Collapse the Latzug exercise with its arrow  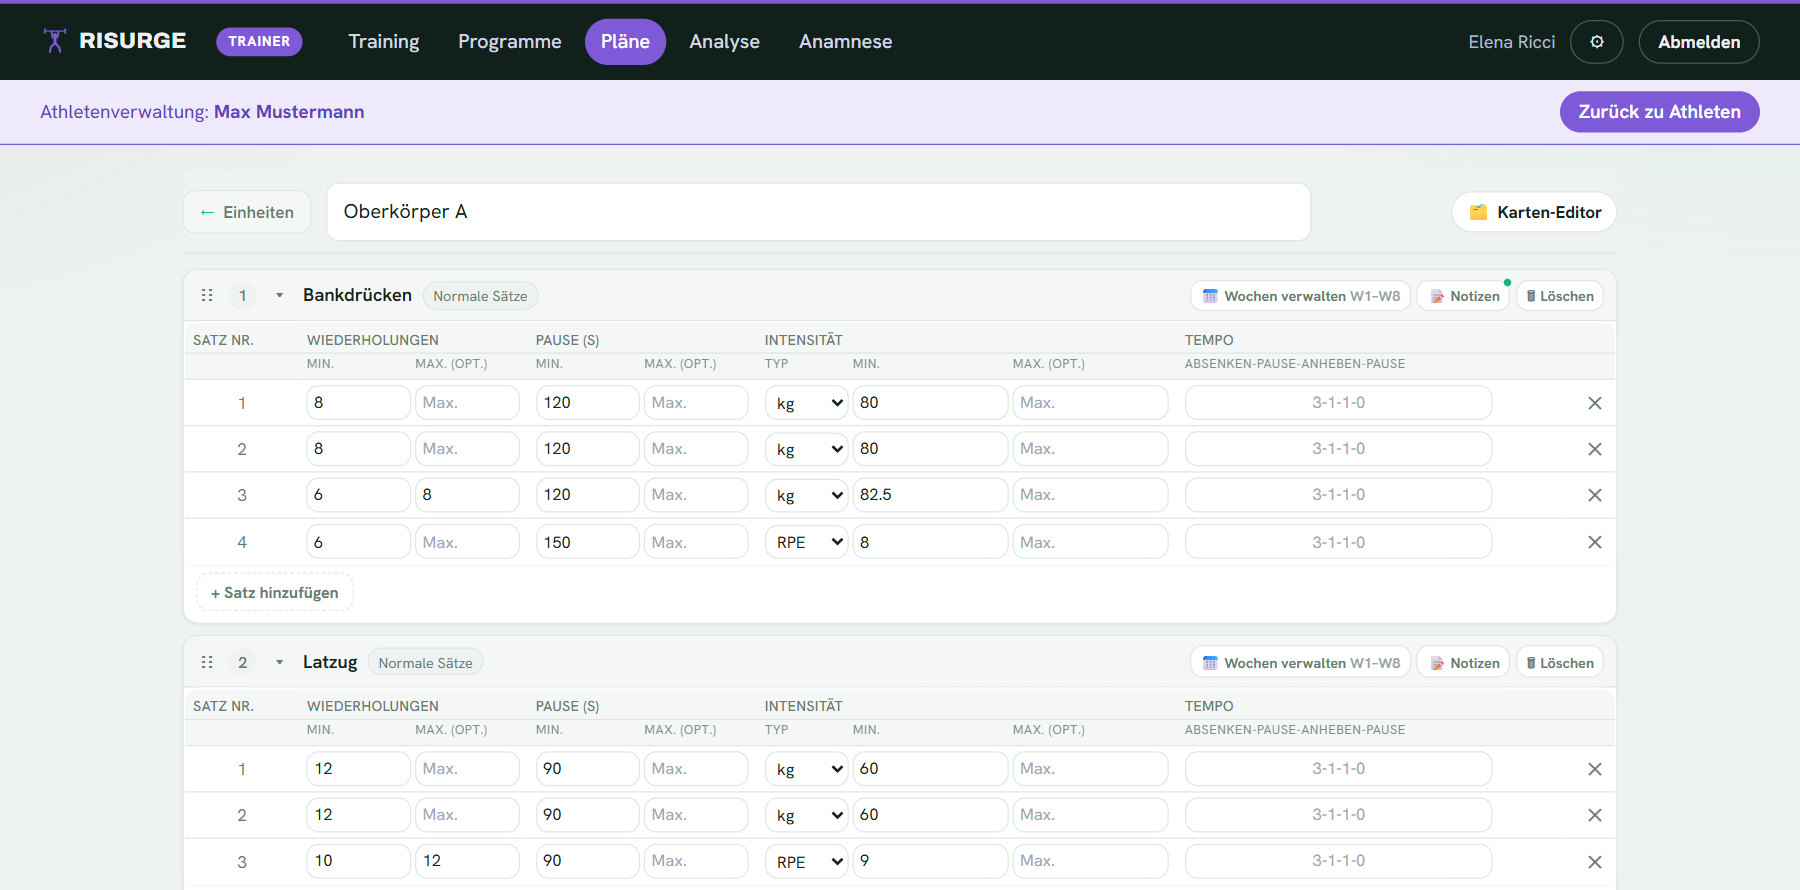pyautogui.click(x=280, y=662)
